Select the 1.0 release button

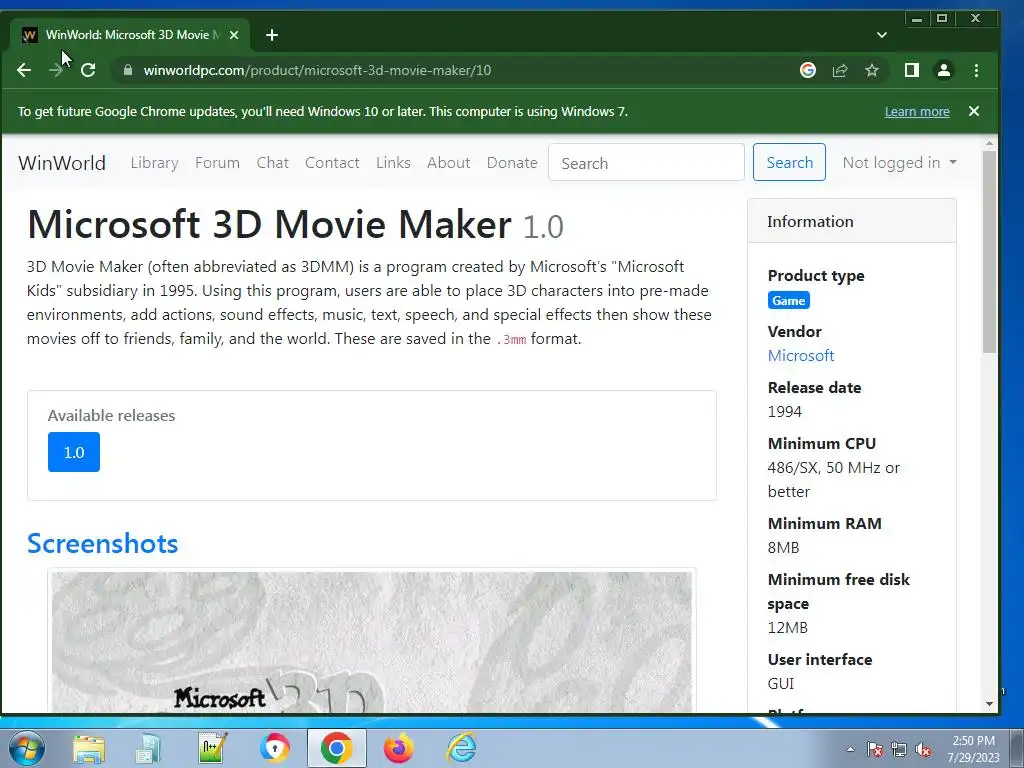click(74, 452)
